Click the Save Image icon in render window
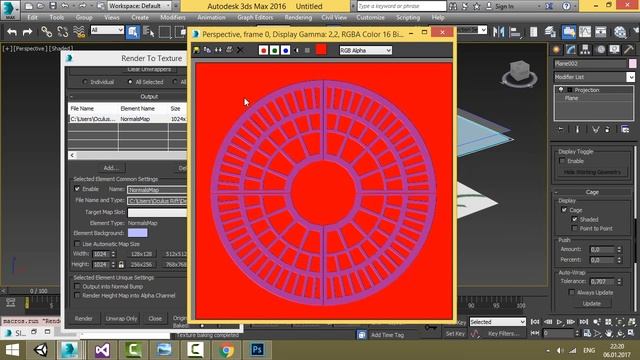The image size is (640, 360). pyautogui.click(x=196, y=50)
